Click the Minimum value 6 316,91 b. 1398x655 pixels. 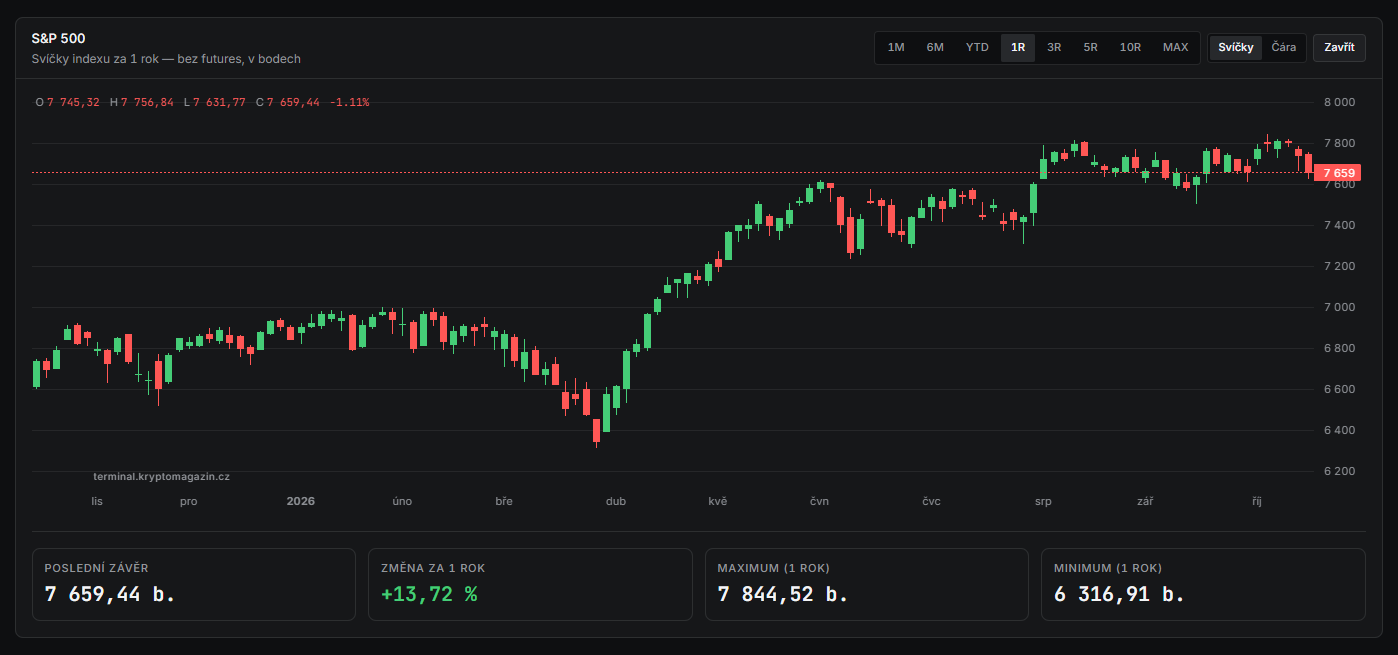1119,593
